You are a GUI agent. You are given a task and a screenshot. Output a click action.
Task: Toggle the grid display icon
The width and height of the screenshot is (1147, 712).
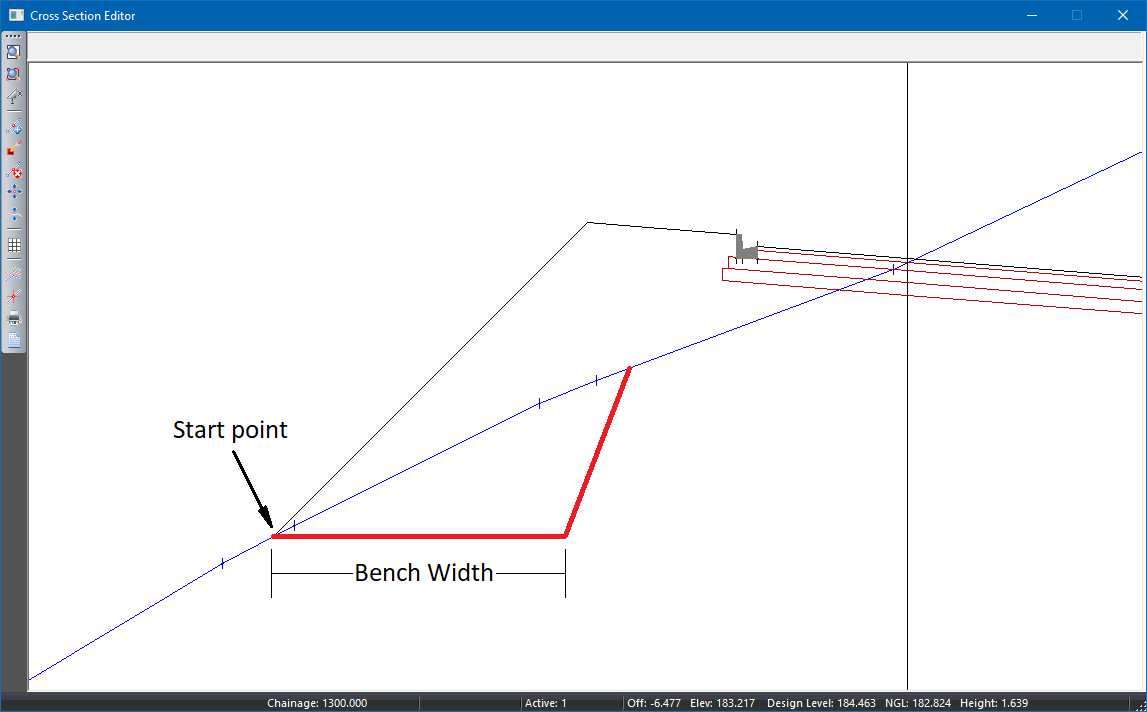14,244
